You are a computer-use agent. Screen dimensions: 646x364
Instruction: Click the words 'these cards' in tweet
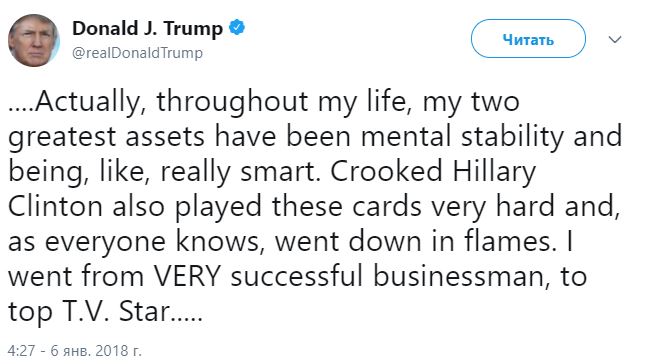coord(346,206)
